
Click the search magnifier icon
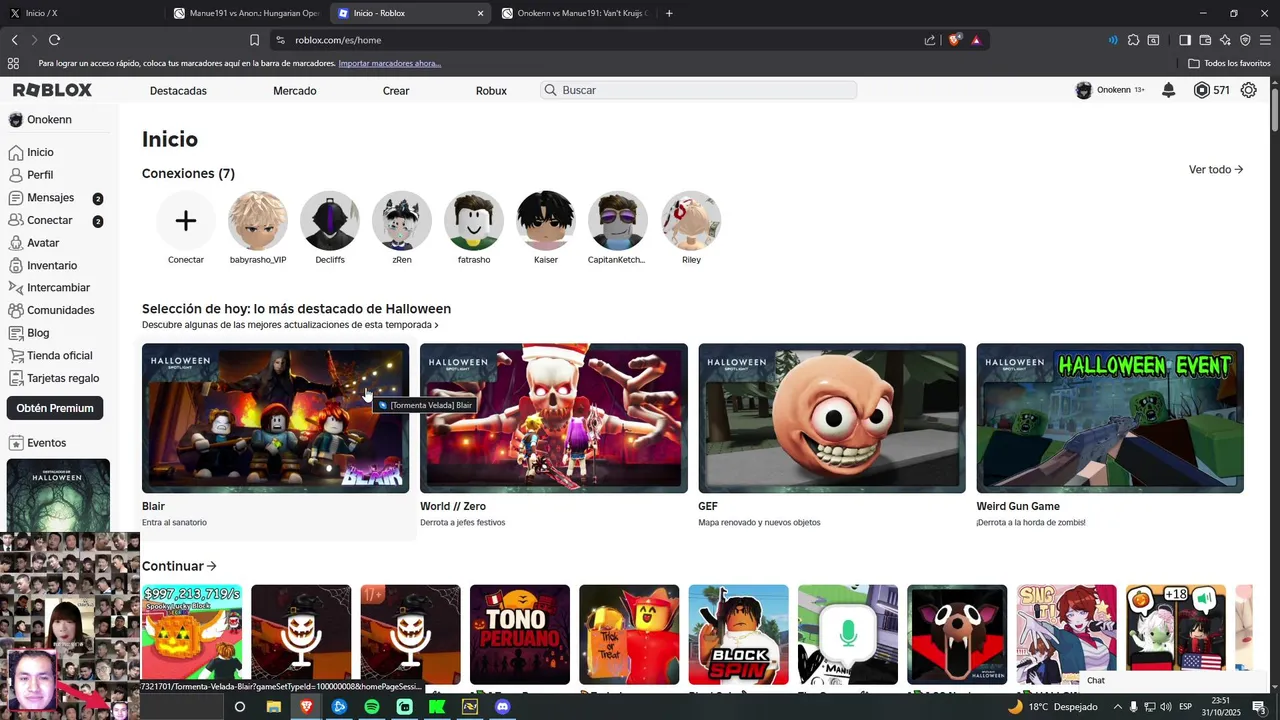(550, 90)
